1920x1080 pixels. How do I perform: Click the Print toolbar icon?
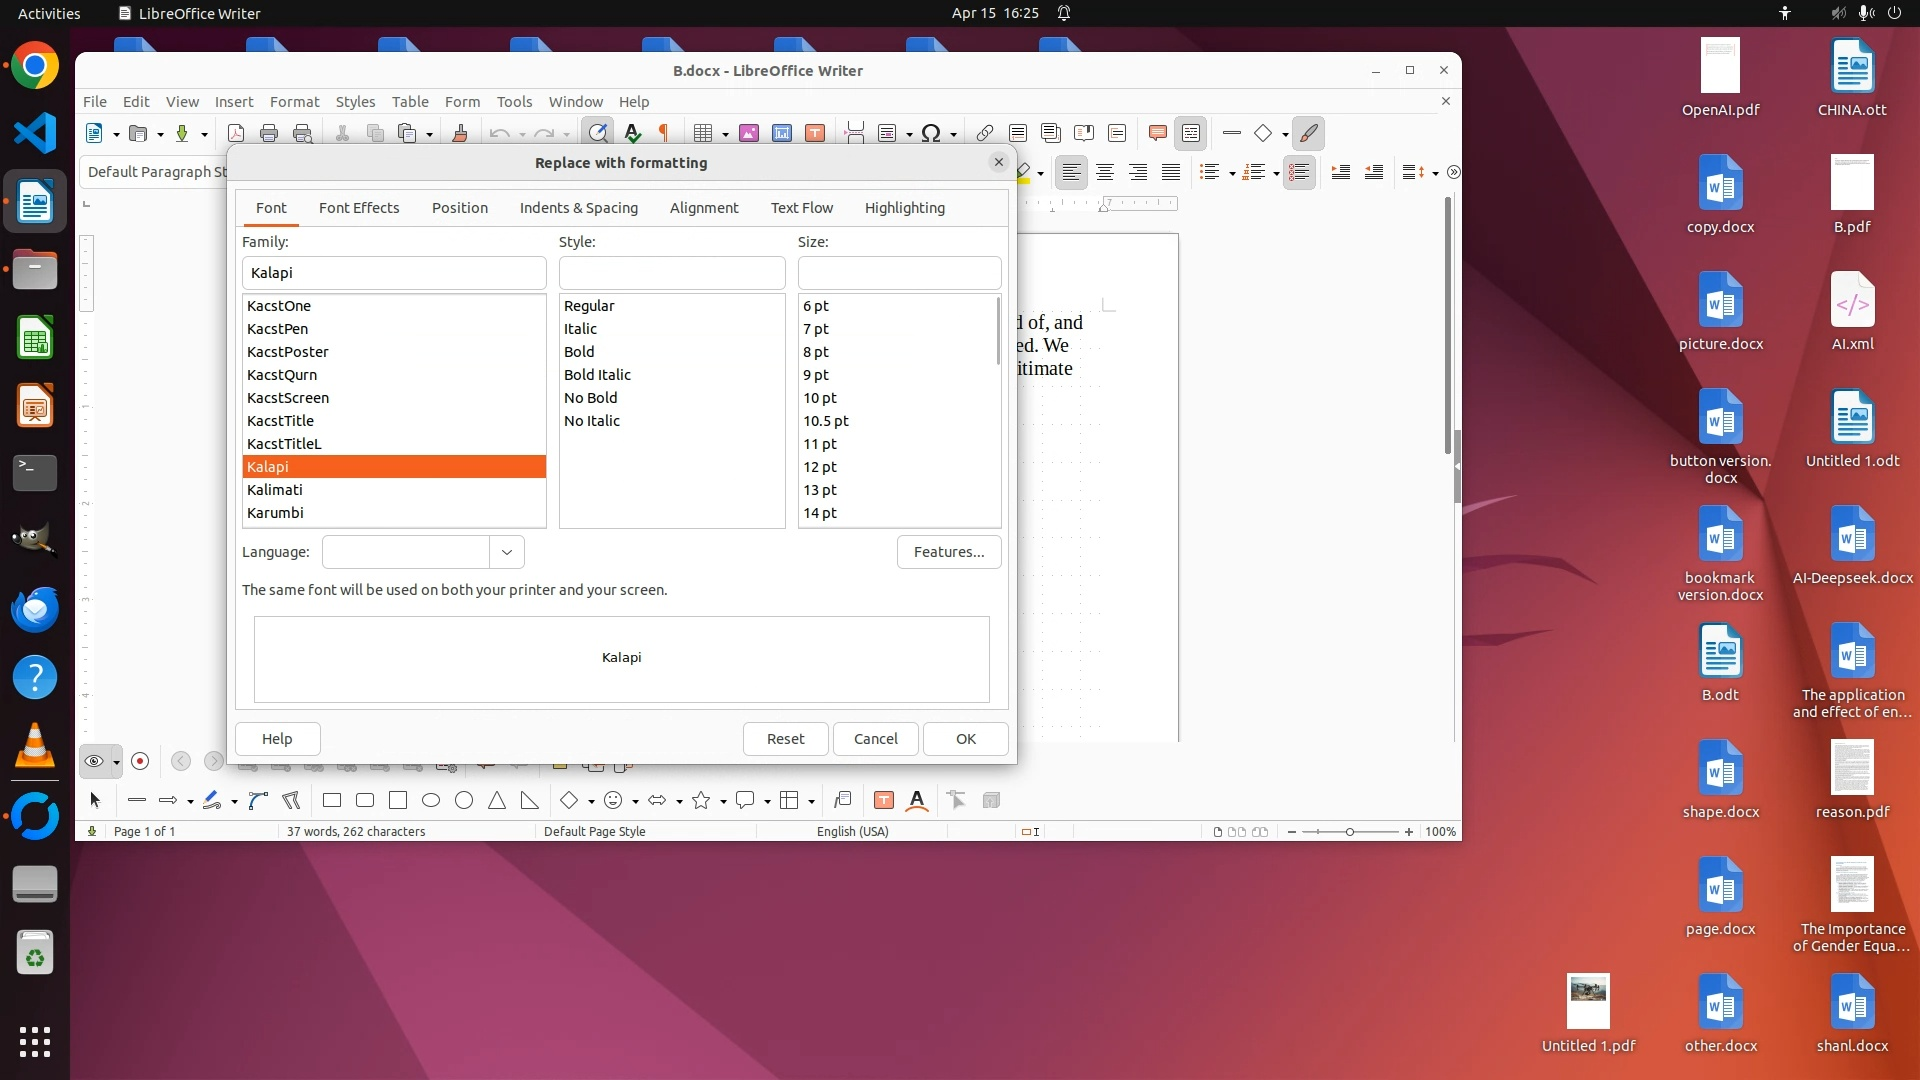click(269, 133)
